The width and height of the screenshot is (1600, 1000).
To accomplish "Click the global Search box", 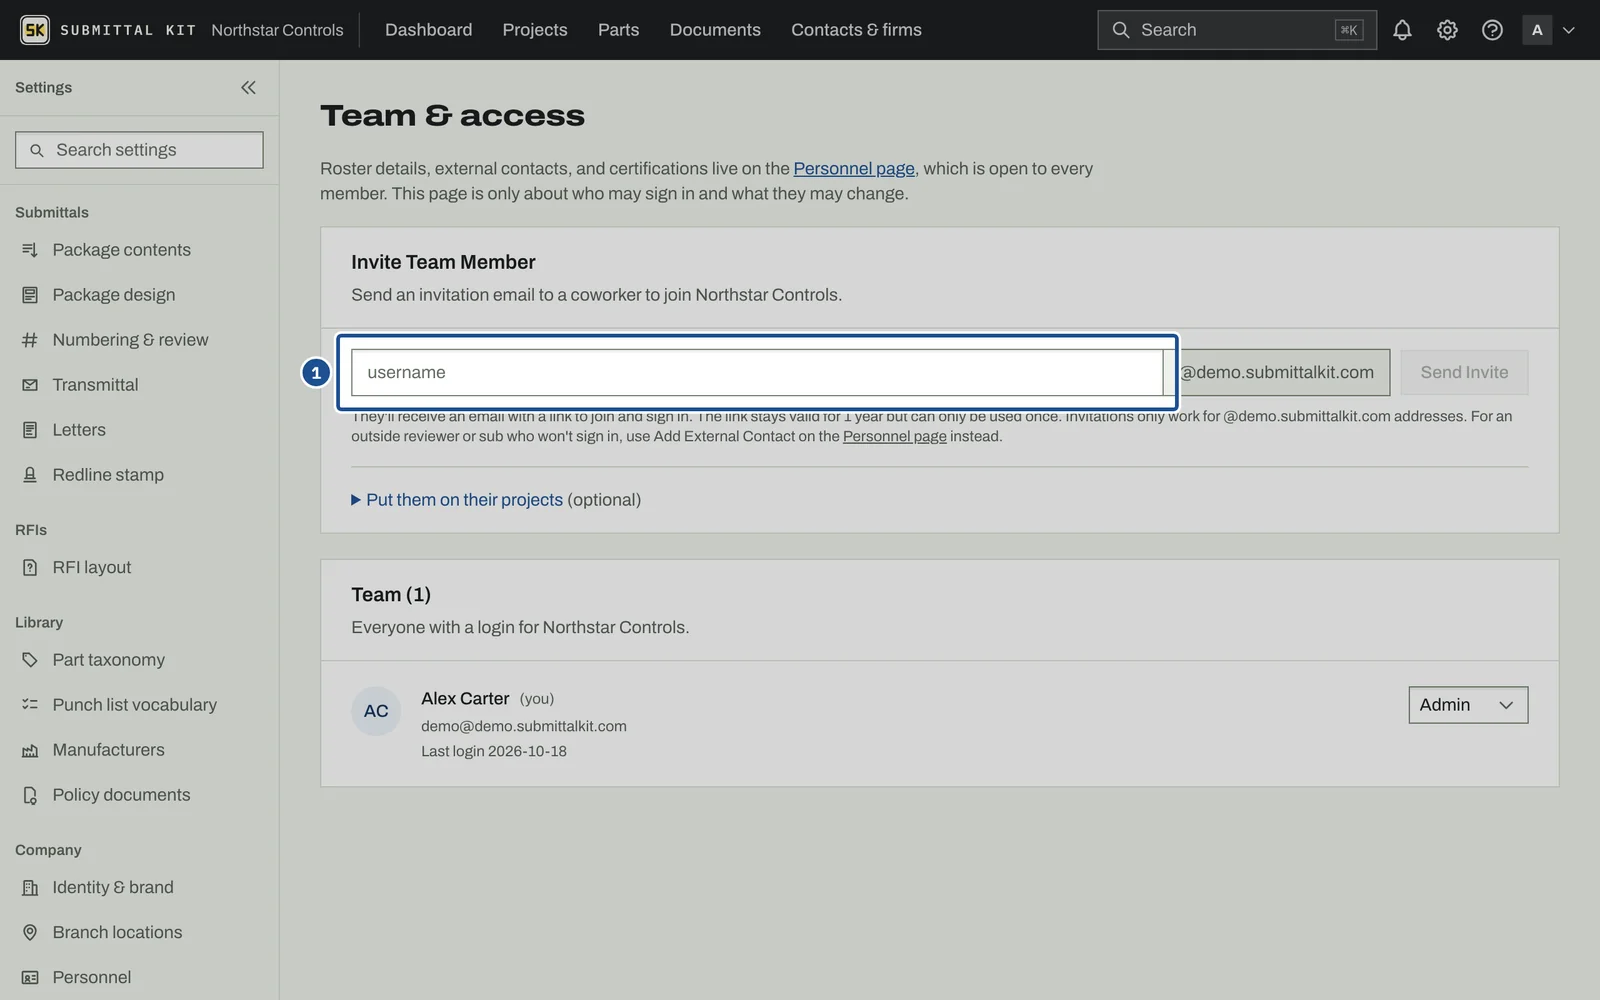I will click(x=1236, y=30).
